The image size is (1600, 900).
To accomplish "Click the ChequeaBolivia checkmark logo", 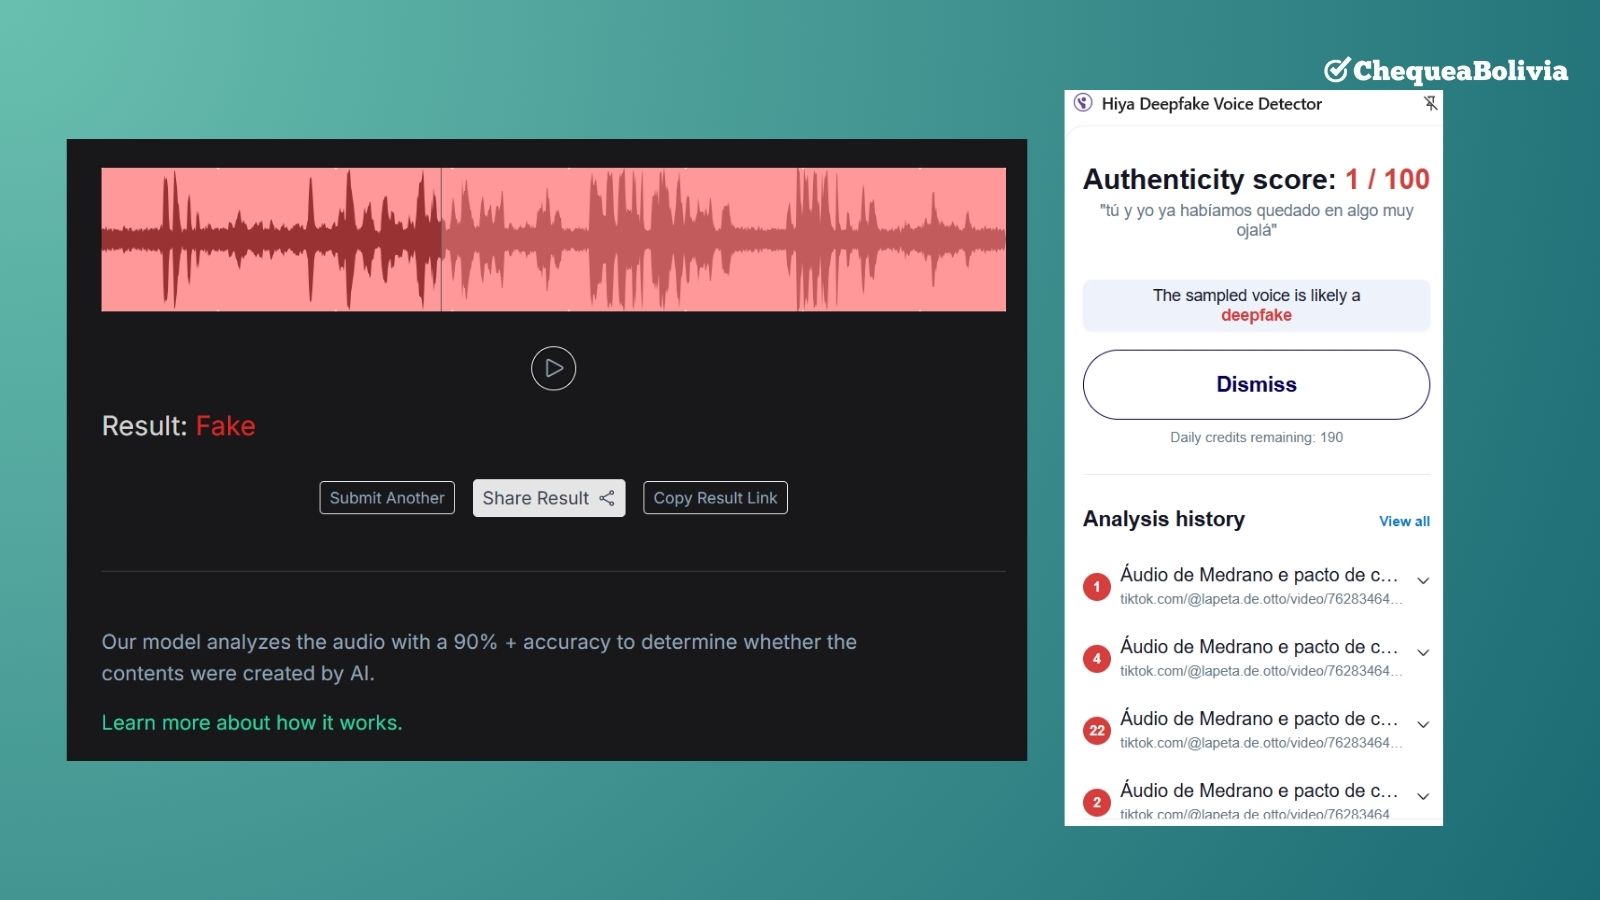I will (x=1337, y=70).
